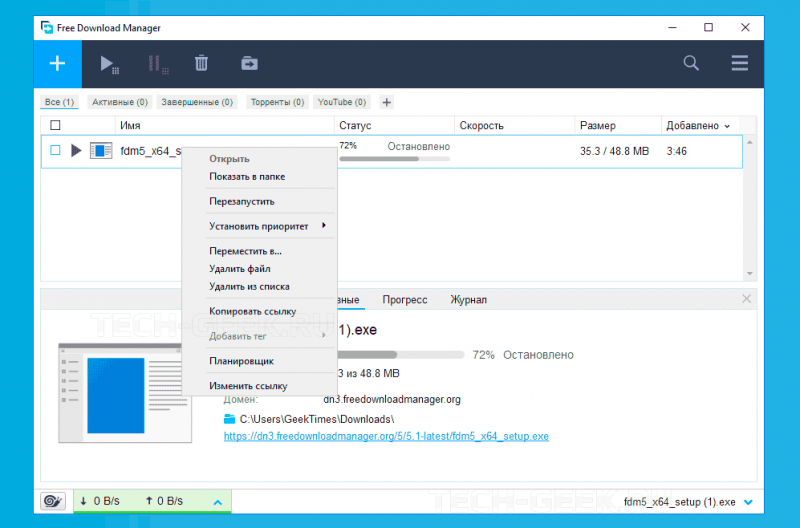
Task: Choose Удалить файл from the context menu
Action: (x=239, y=269)
